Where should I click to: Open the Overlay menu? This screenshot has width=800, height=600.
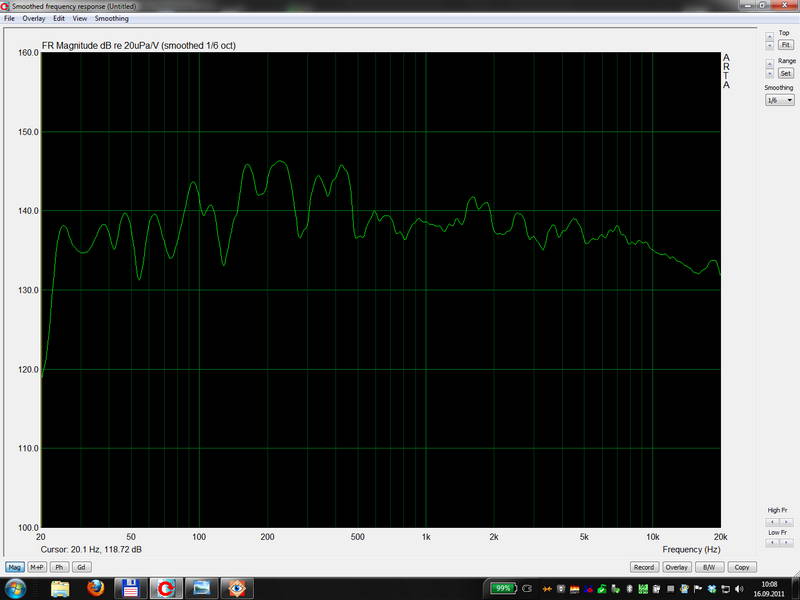34,18
